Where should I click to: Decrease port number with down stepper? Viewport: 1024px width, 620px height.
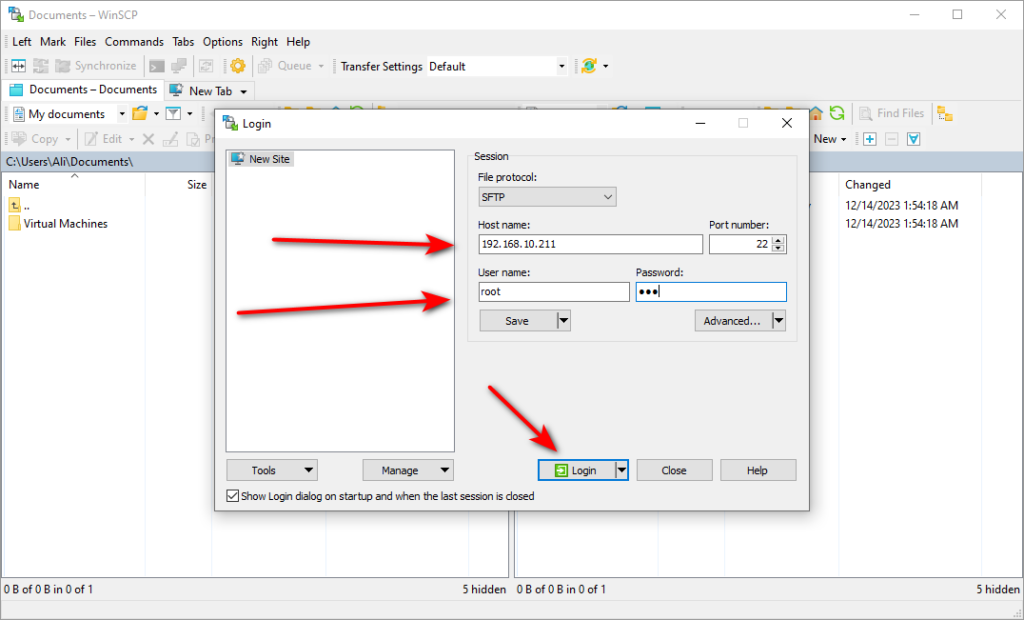(778, 248)
